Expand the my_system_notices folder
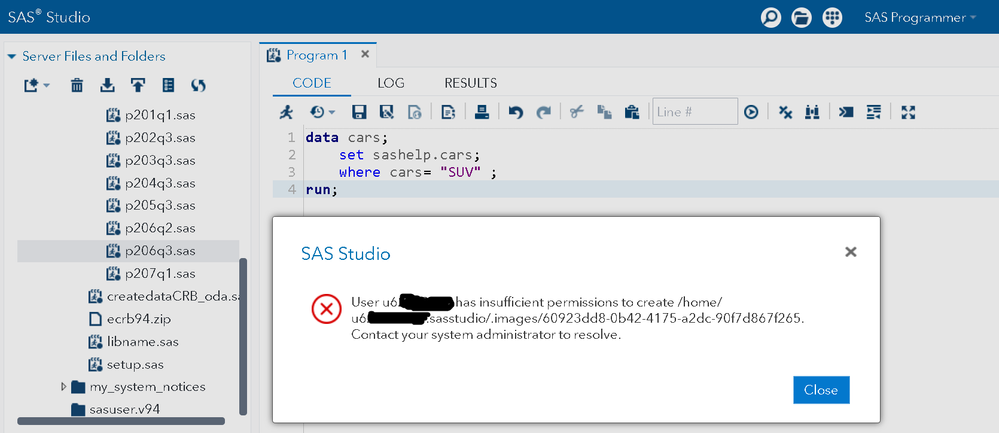The image size is (999, 433). pos(64,386)
